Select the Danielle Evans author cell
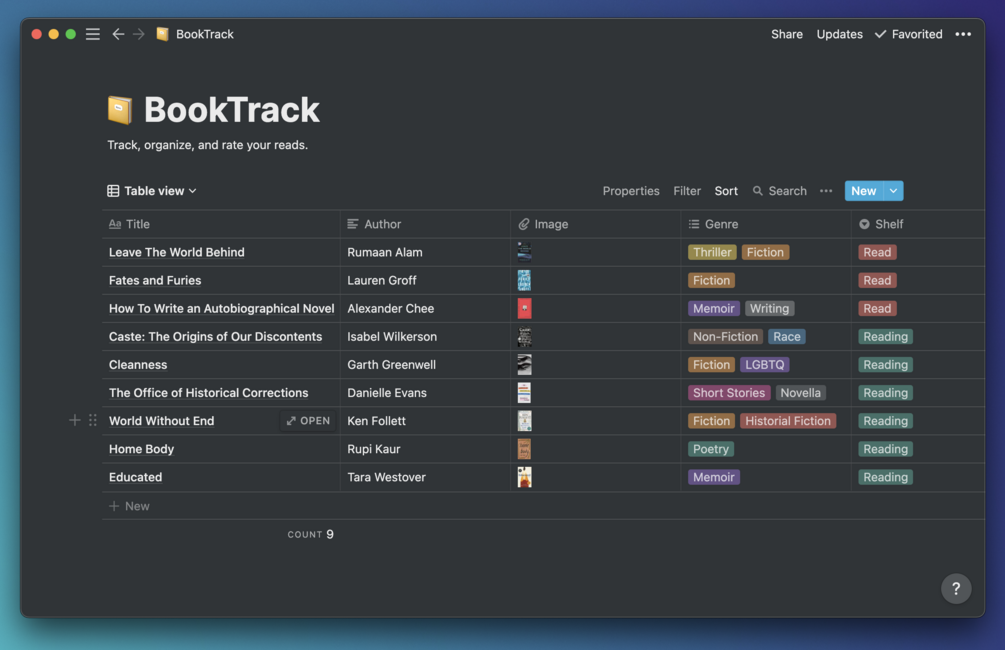Screen dimensions: 1005x650 point(425,393)
